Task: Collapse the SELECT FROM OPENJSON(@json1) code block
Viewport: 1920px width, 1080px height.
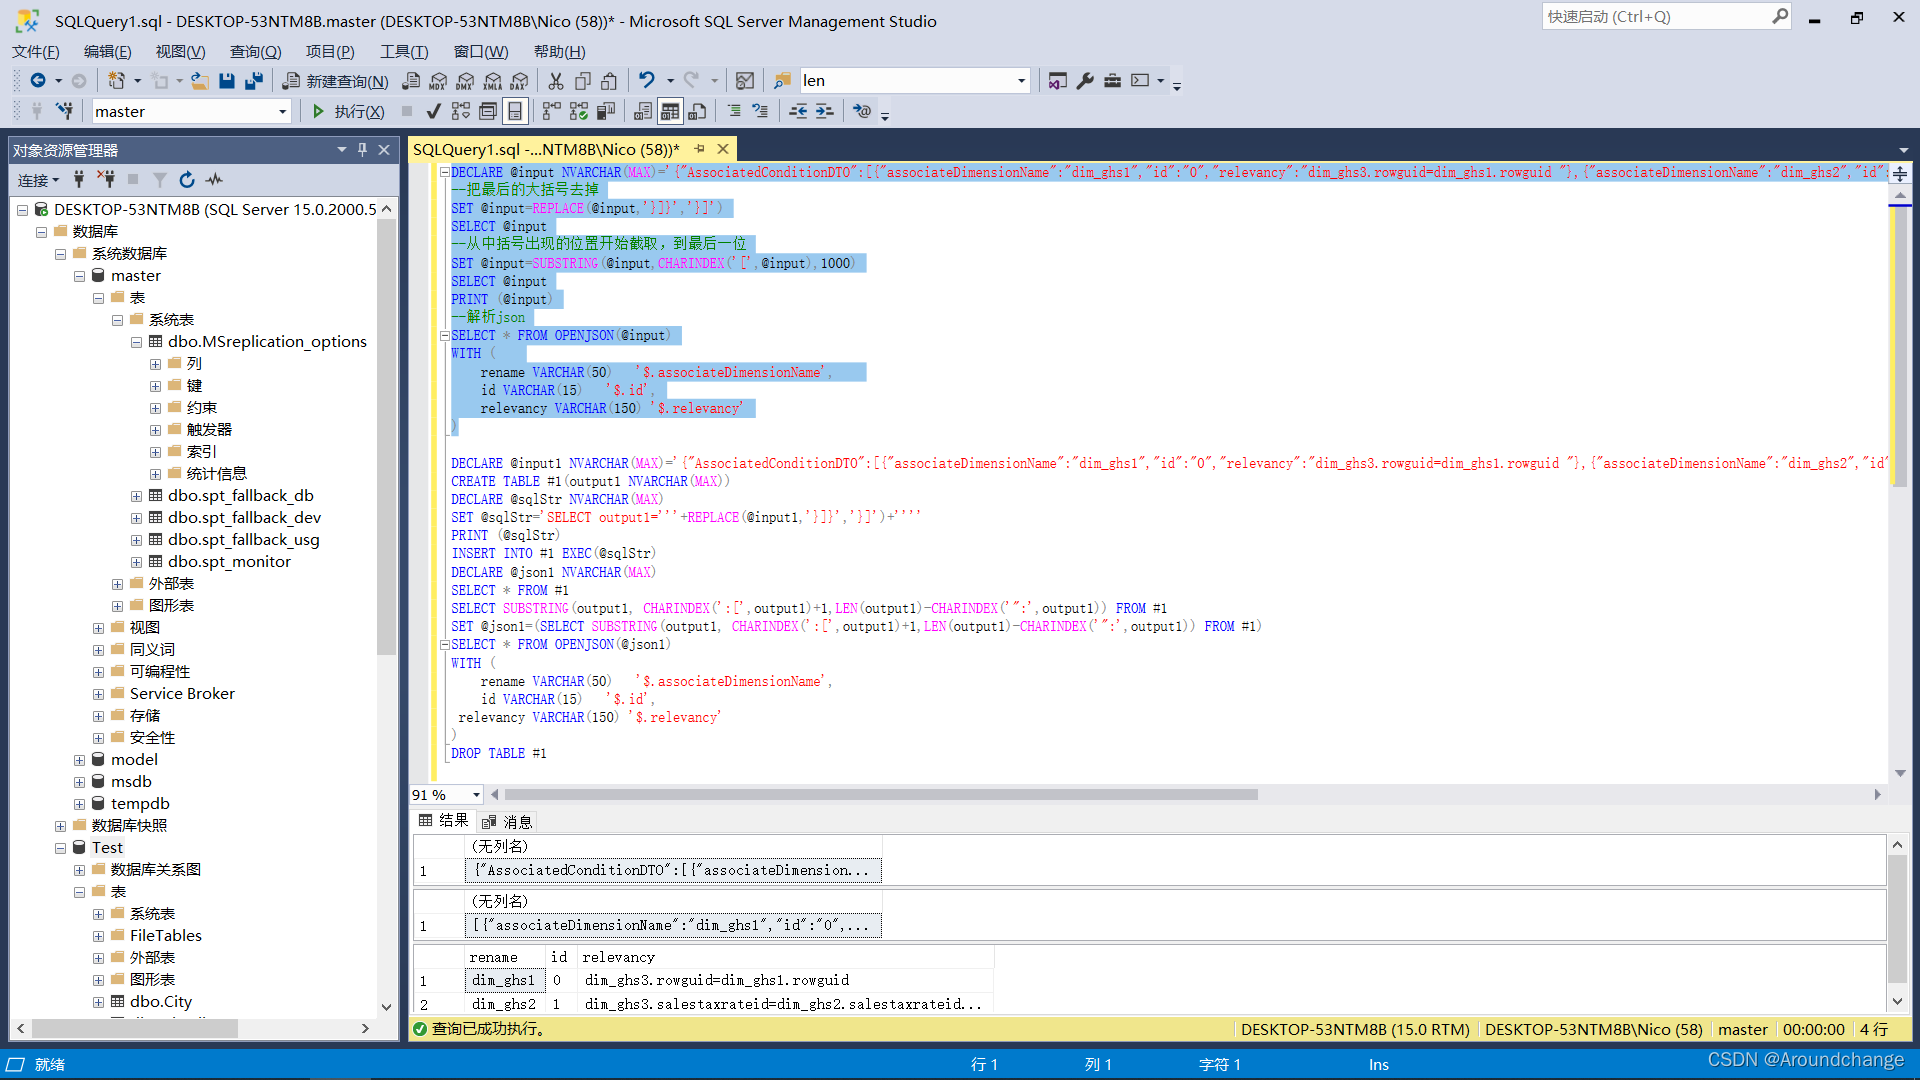Action: (x=445, y=645)
